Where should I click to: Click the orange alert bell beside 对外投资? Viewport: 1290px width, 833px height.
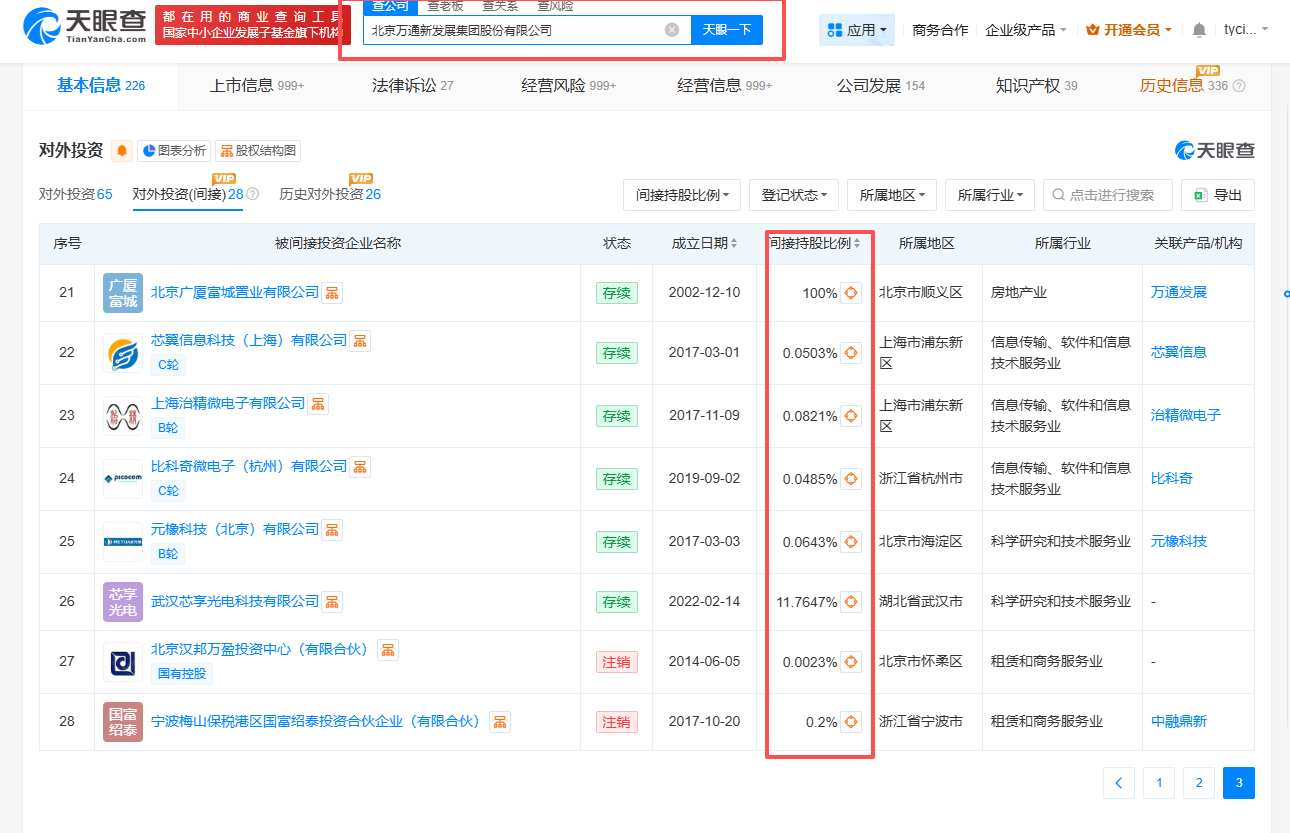click(122, 151)
